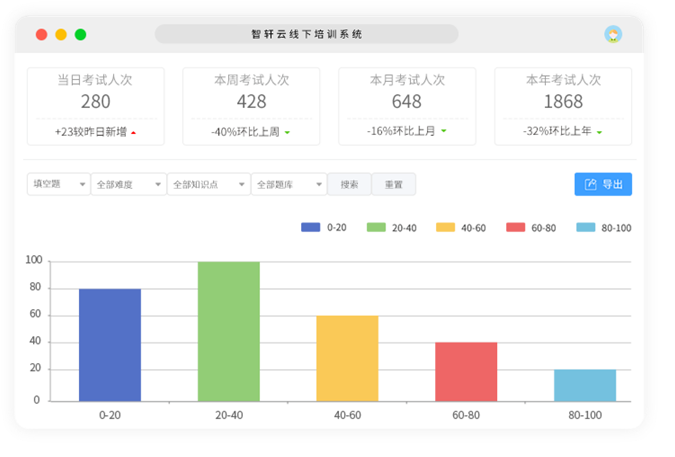
Task: Click the y-axis value 40
Action: (35, 341)
